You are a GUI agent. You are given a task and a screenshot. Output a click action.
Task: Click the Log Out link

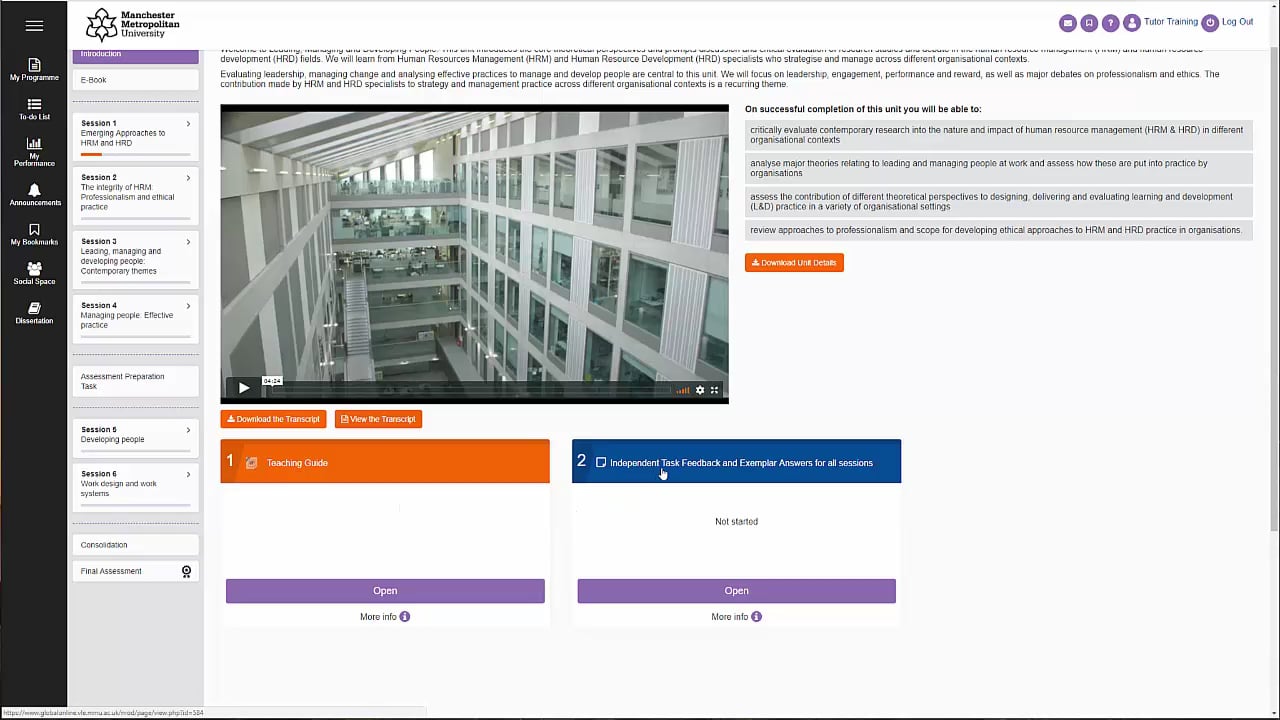pyautogui.click(x=1237, y=22)
